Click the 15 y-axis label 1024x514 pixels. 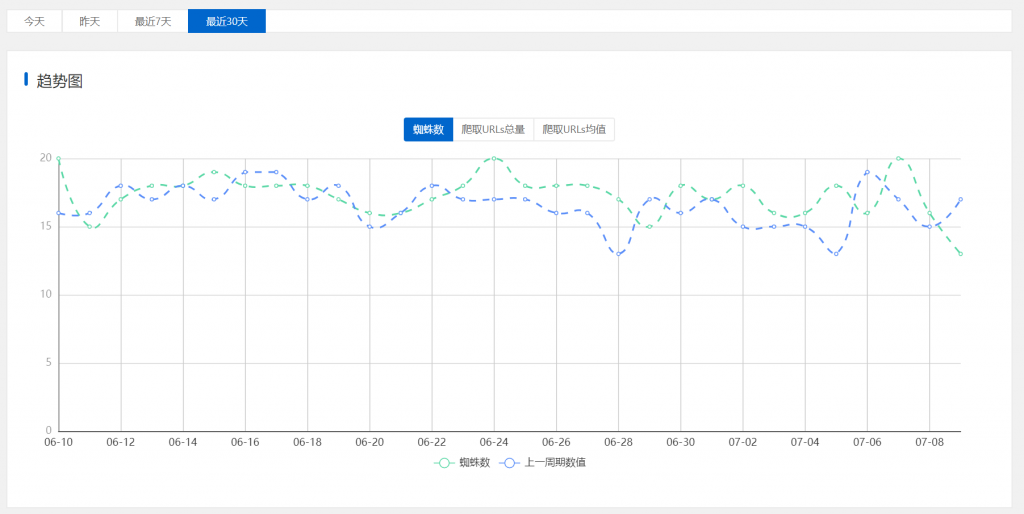pyautogui.click(x=46, y=227)
